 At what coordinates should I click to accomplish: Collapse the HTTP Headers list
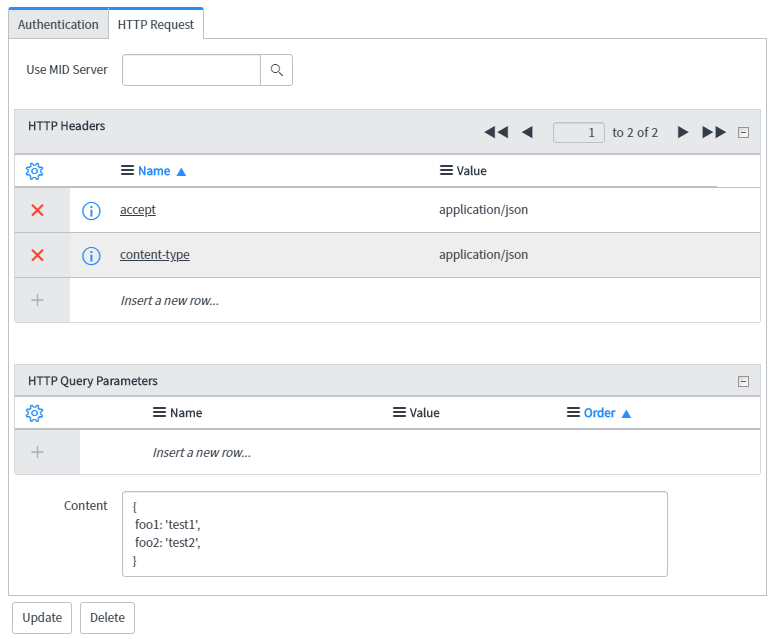[x=743, y=132]
